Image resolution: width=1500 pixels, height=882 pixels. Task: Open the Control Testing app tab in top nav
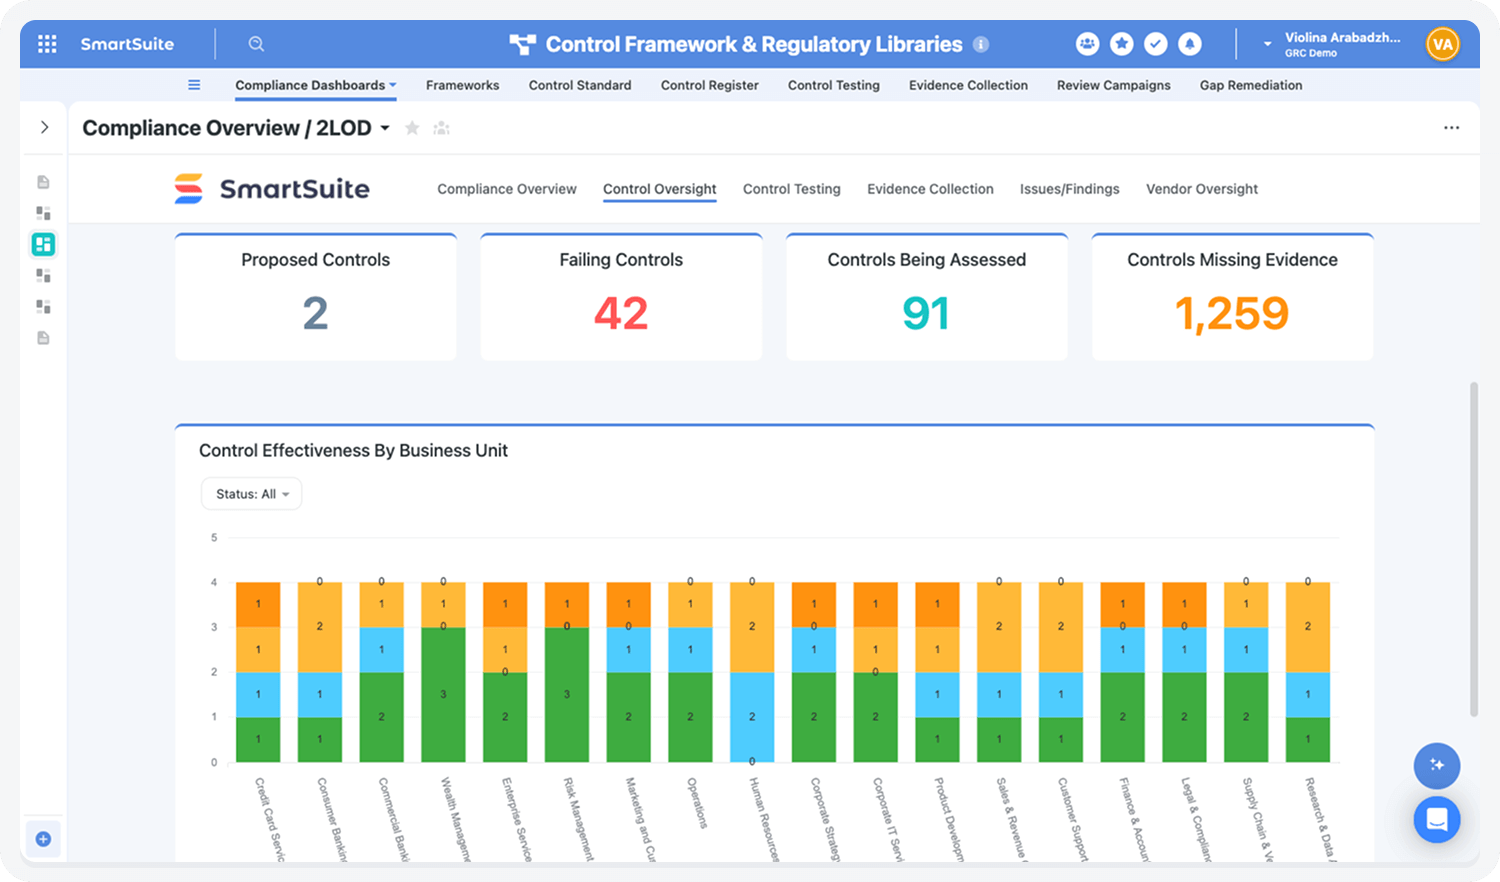[x=834, y=85]
